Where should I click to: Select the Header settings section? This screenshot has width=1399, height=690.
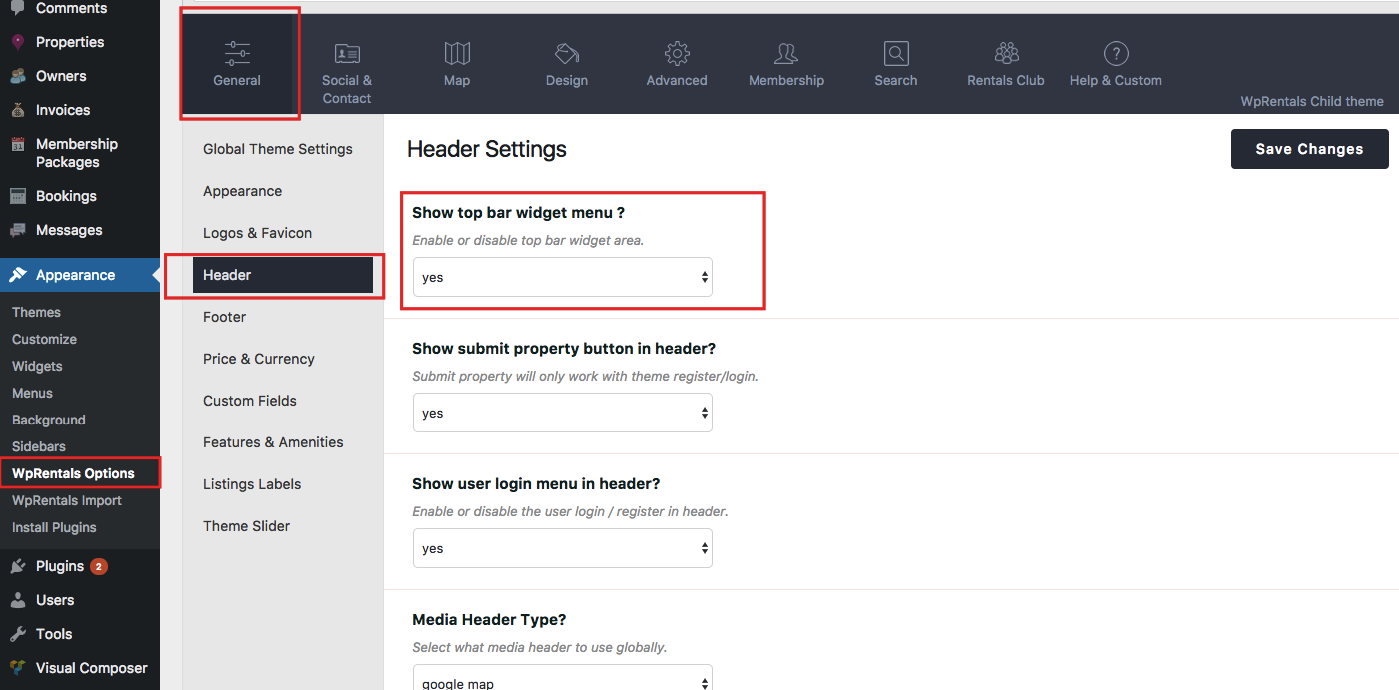(283, 275)
